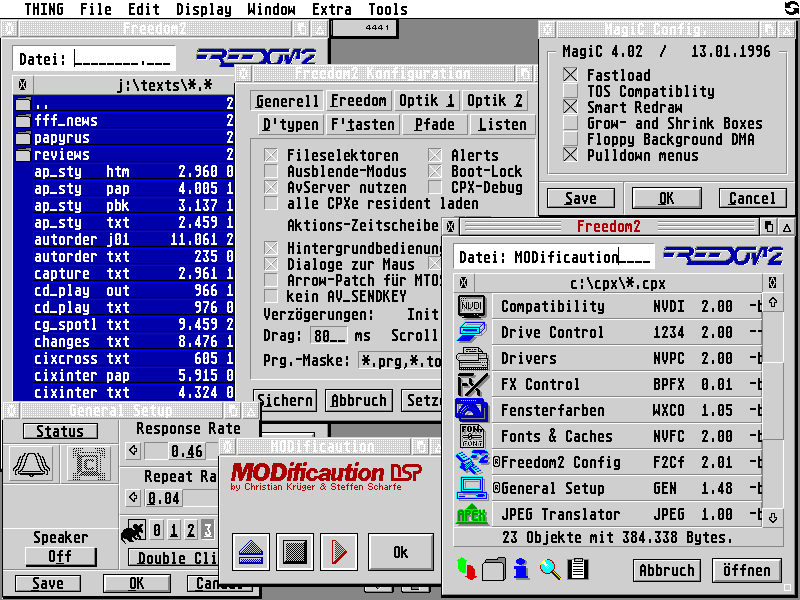The width and height of the screenshot is (800, 600).
Task: Click the Response Rate 0.46 slider handle
Action: point(187,451)
